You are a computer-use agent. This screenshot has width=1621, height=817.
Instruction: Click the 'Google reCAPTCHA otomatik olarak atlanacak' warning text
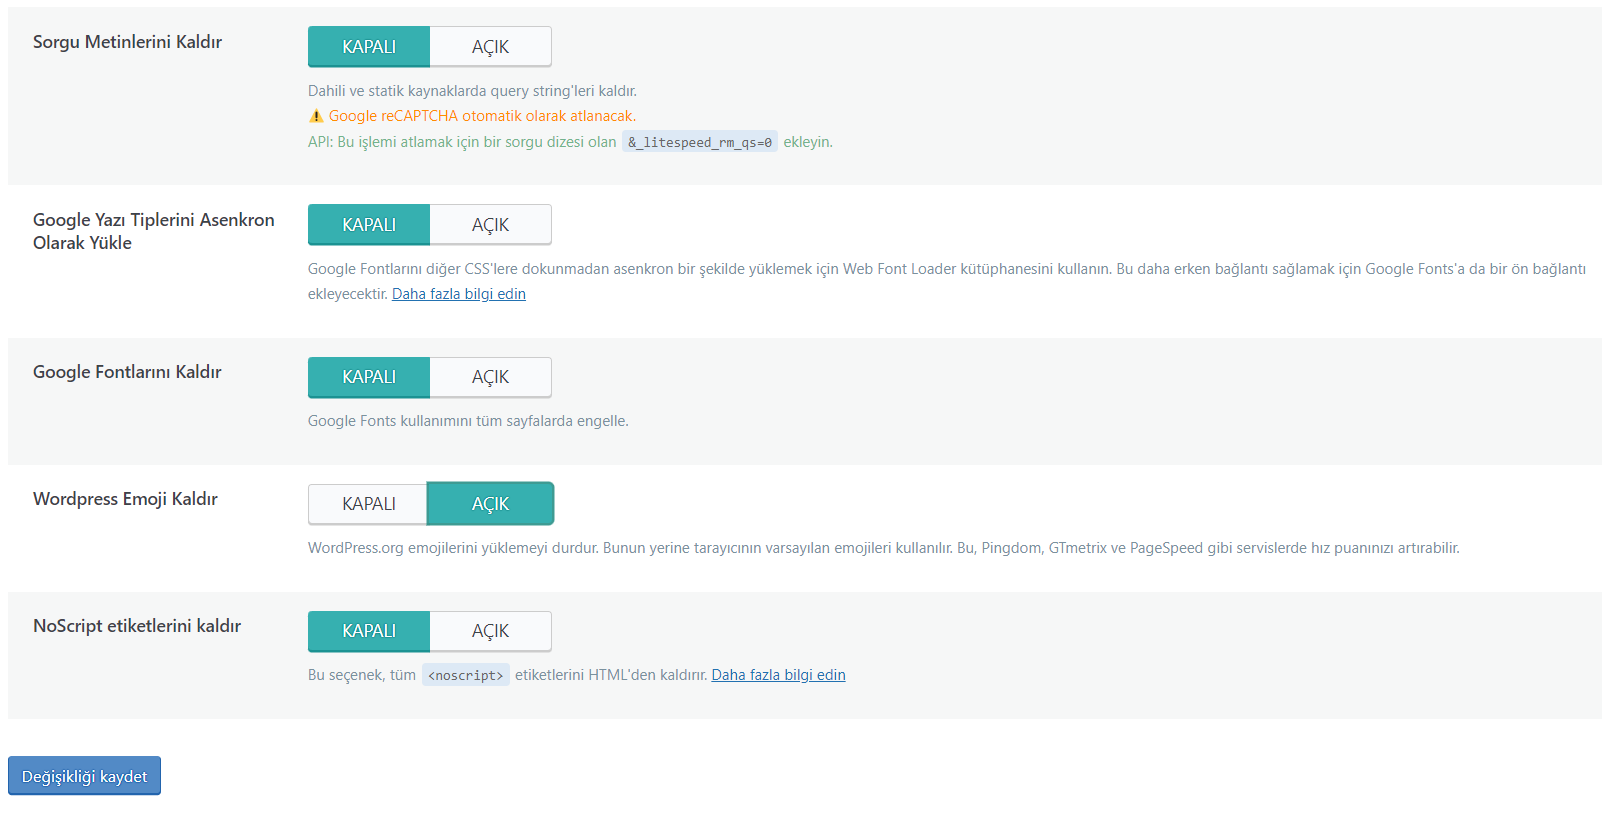point(482,116)
